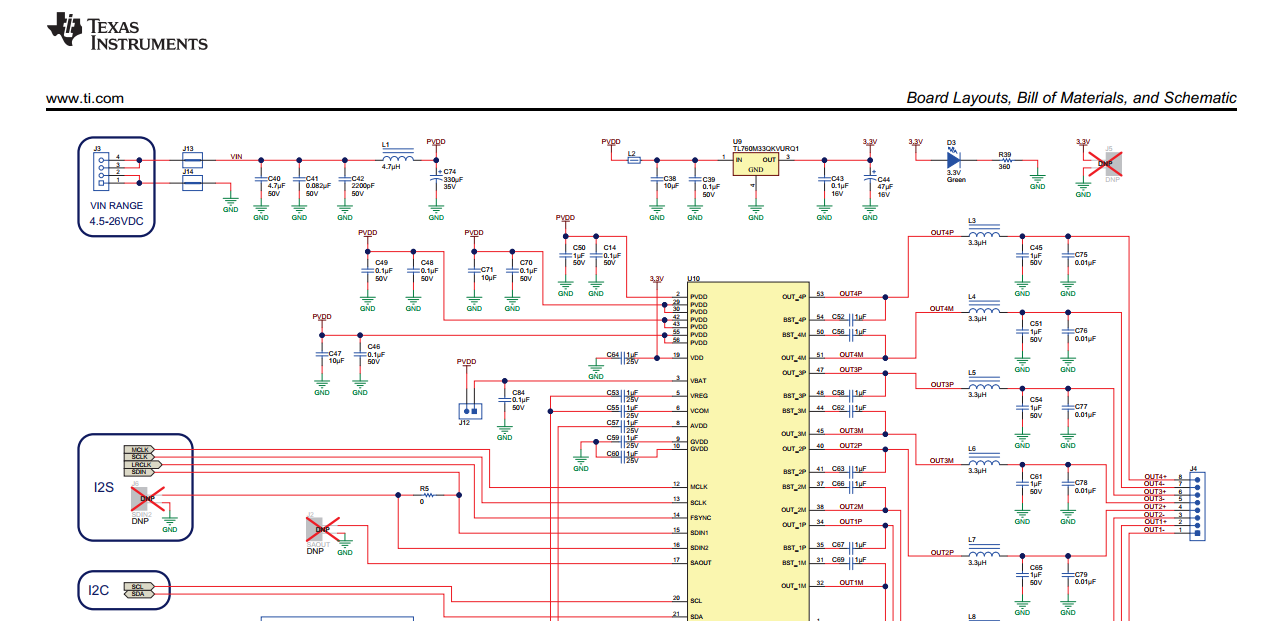Click the Texas Instruments logo
1280x621 pixels.
coord(127,32)
